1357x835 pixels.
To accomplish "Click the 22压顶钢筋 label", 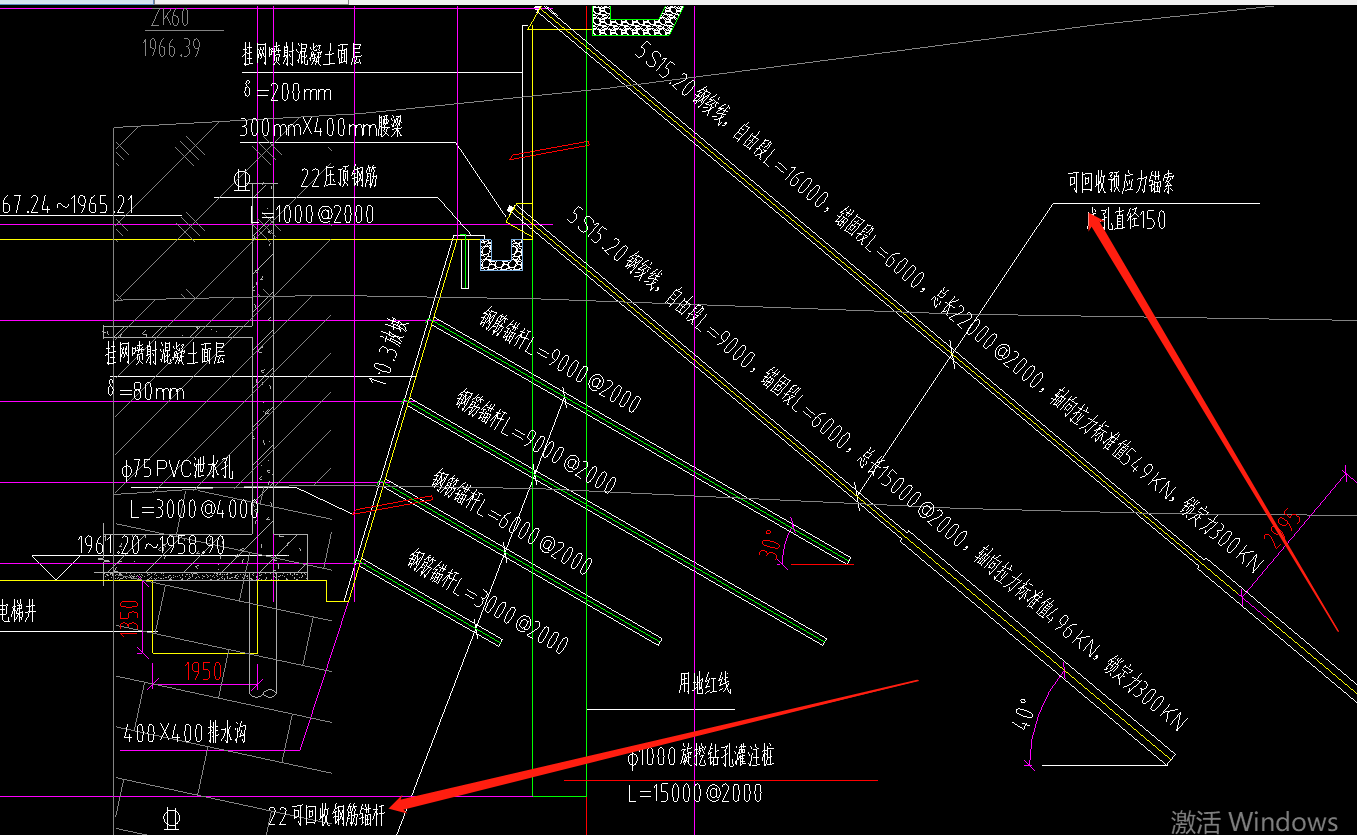I will pyautogui.click(x=339, y=179).
